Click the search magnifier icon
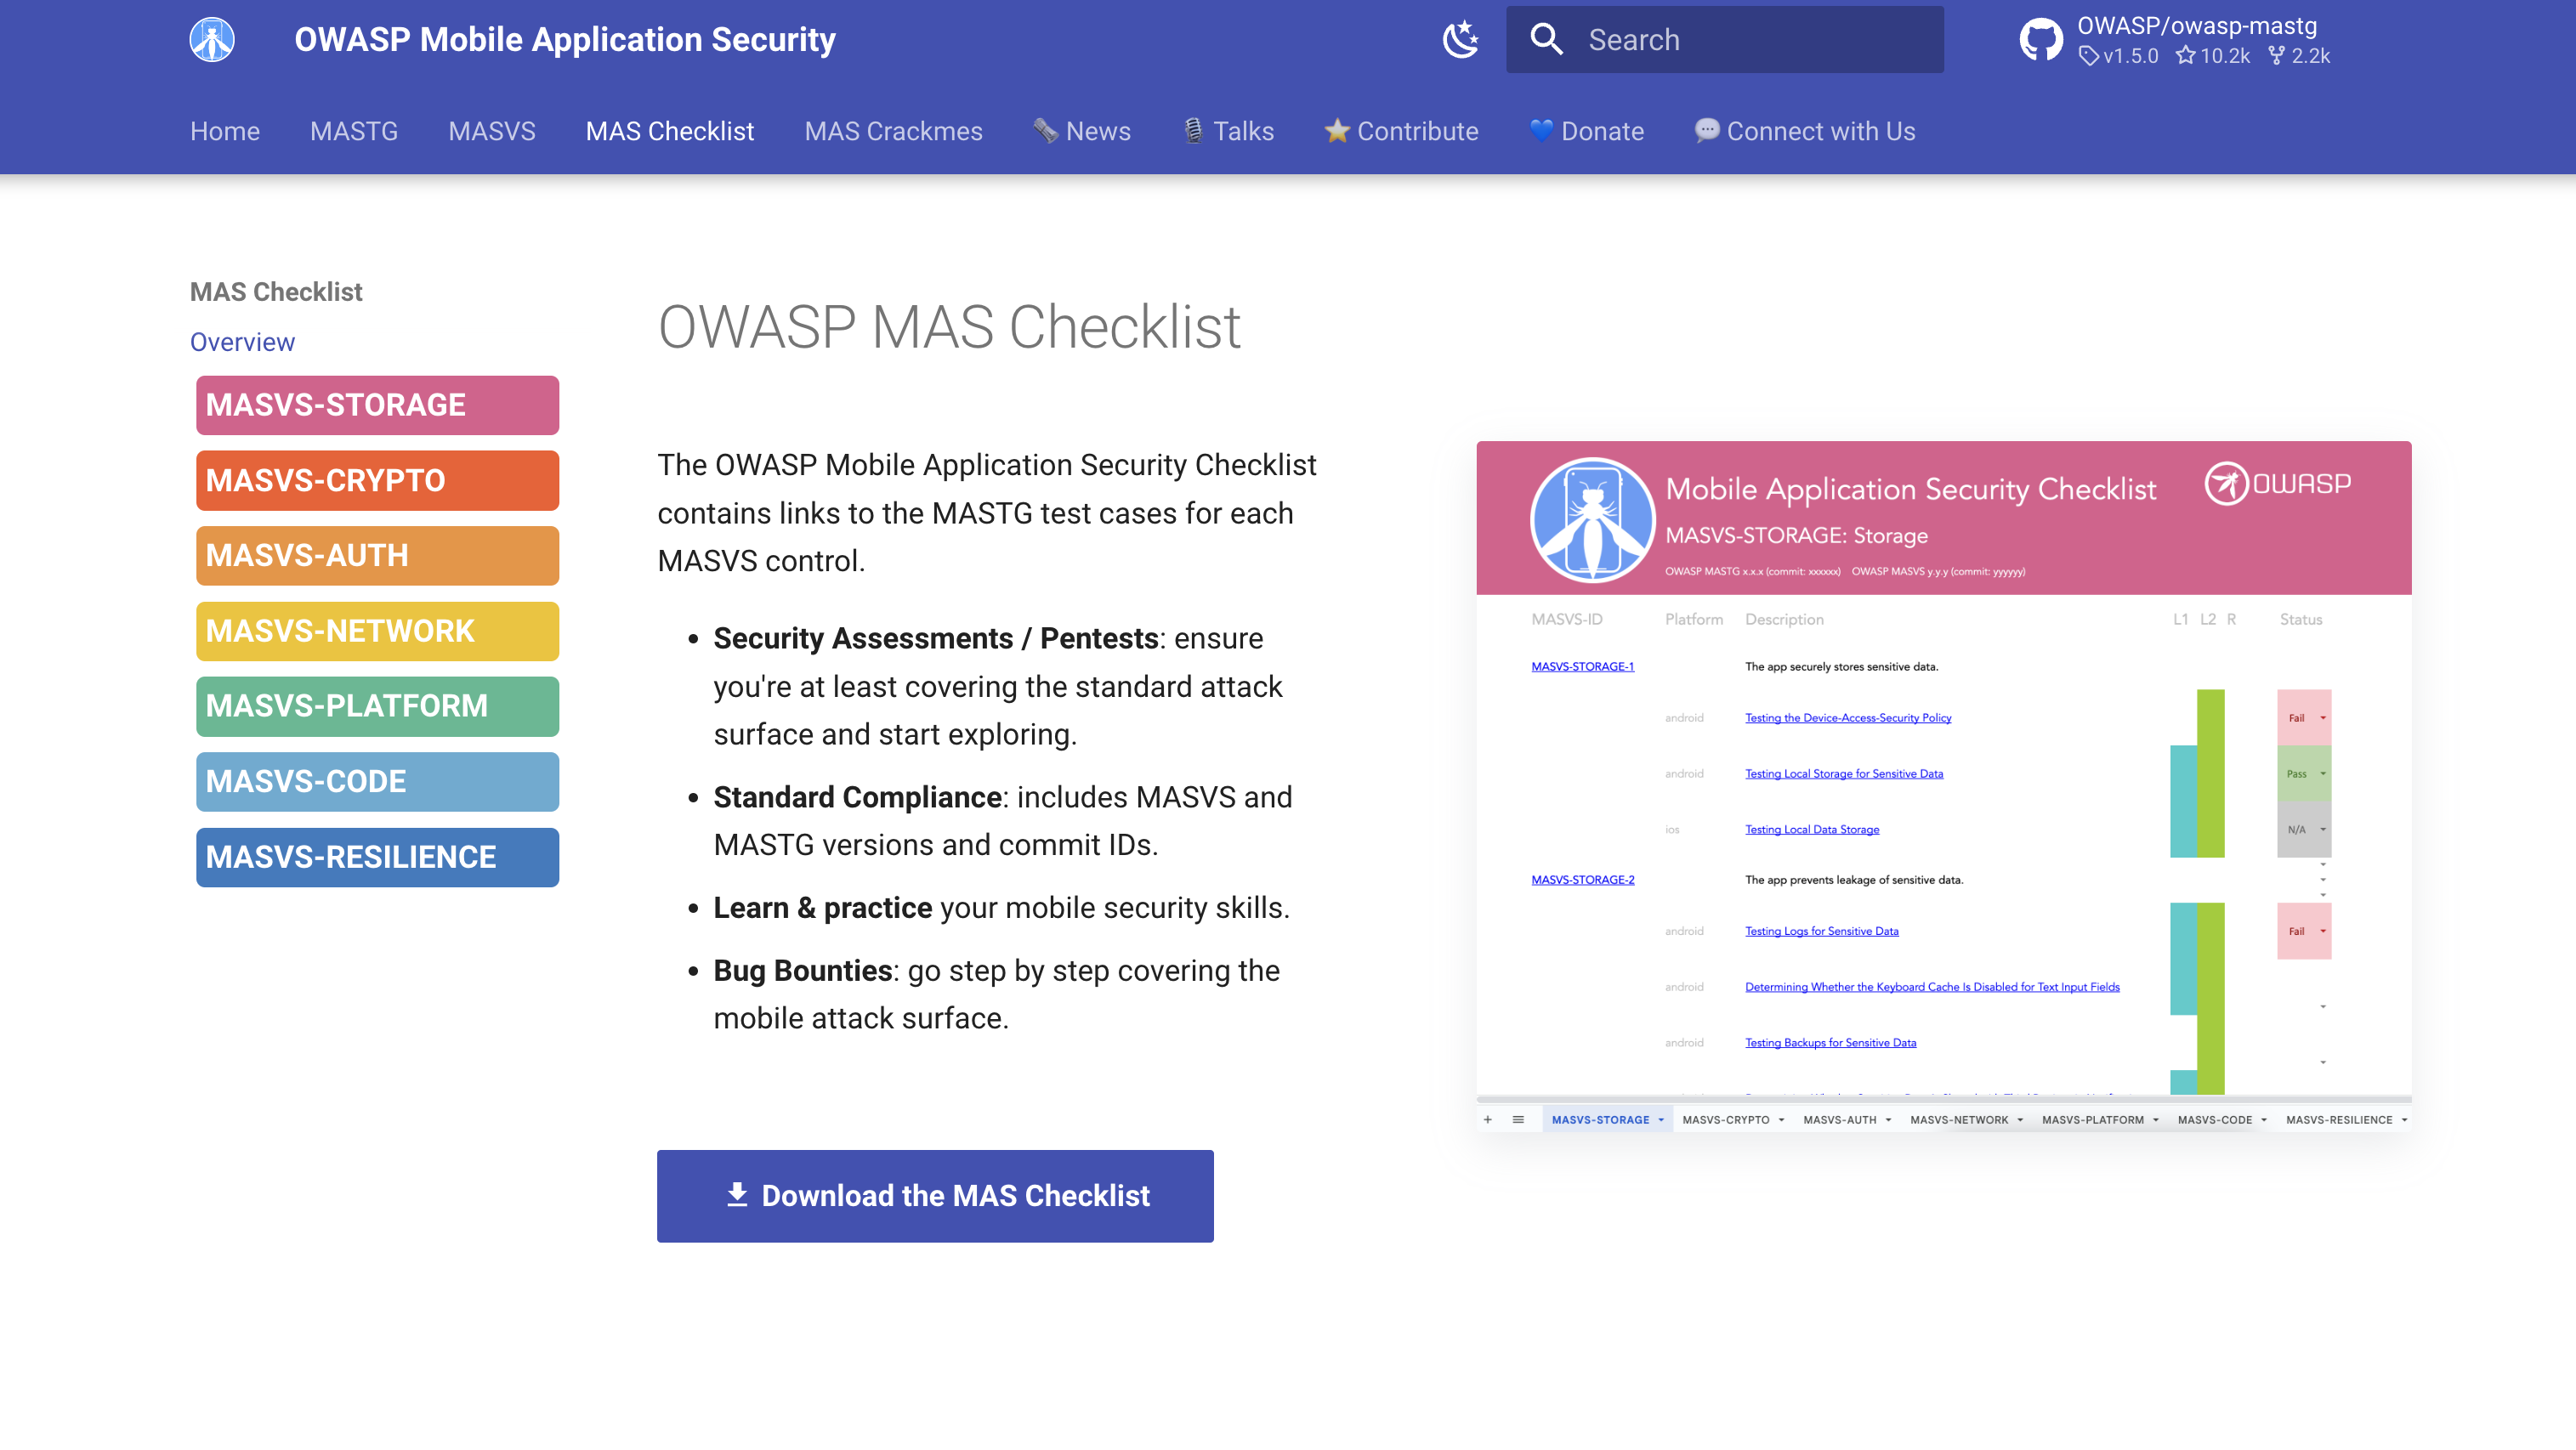The image size is (2576, 1450). click(x=1546, y=40)
